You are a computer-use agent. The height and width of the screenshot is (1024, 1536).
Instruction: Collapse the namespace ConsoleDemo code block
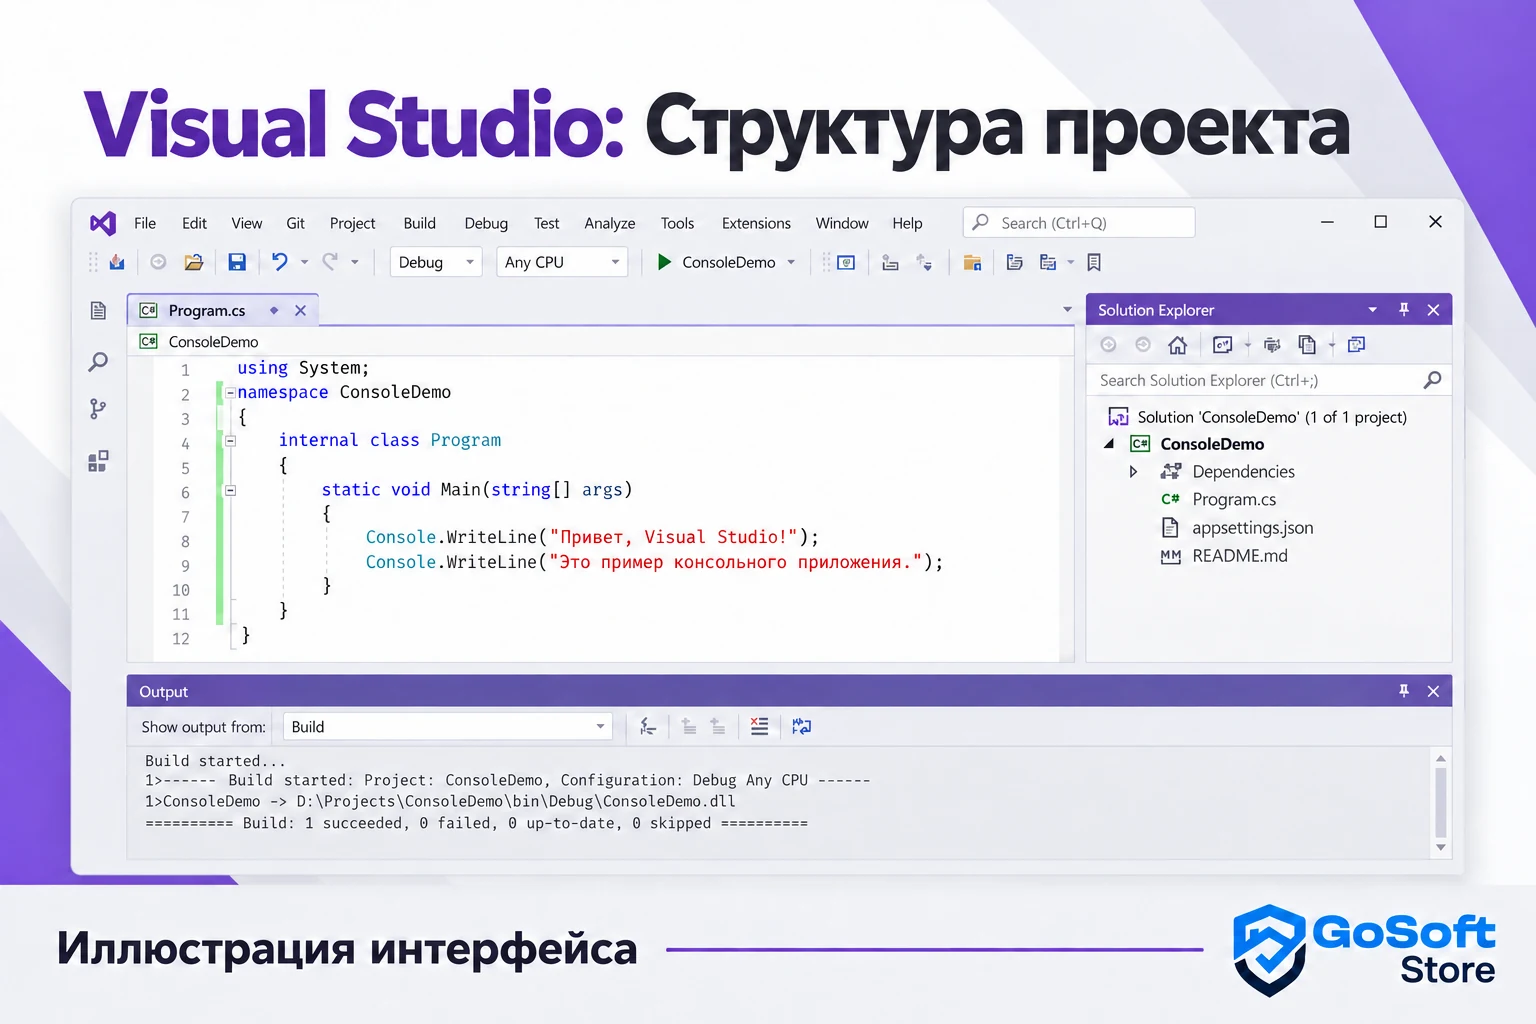230,393
